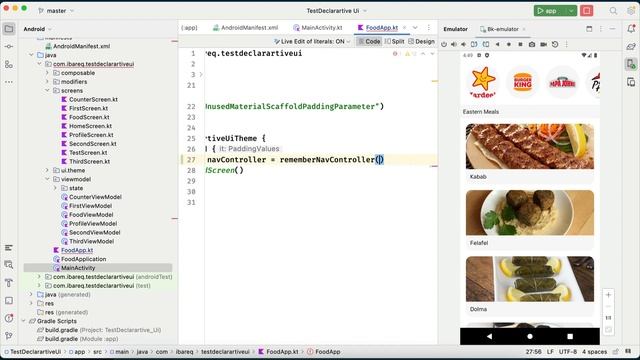
Task: Open the Problems tool window icon
Action: click(9, 318)
